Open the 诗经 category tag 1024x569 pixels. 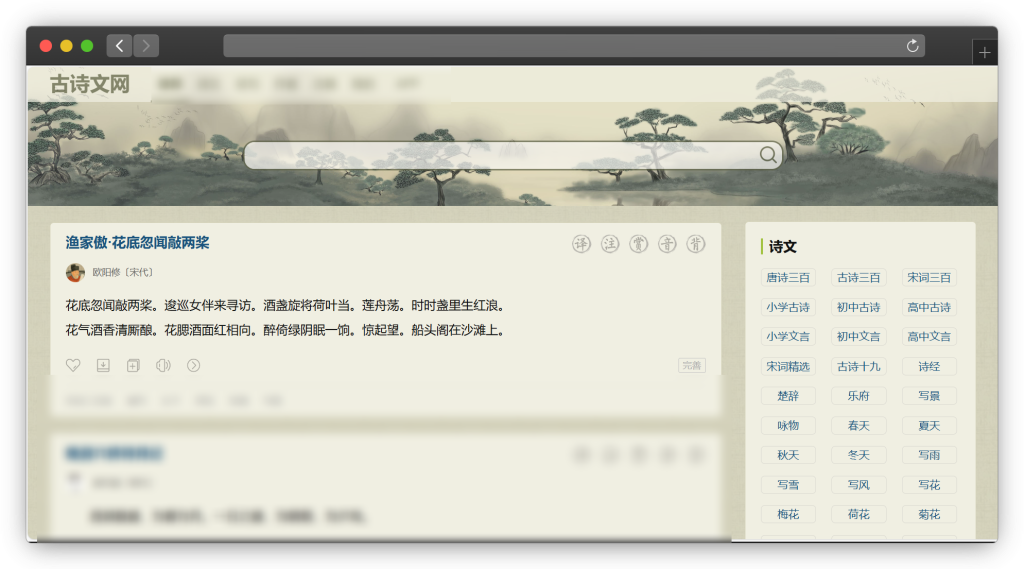coord(928,366)
